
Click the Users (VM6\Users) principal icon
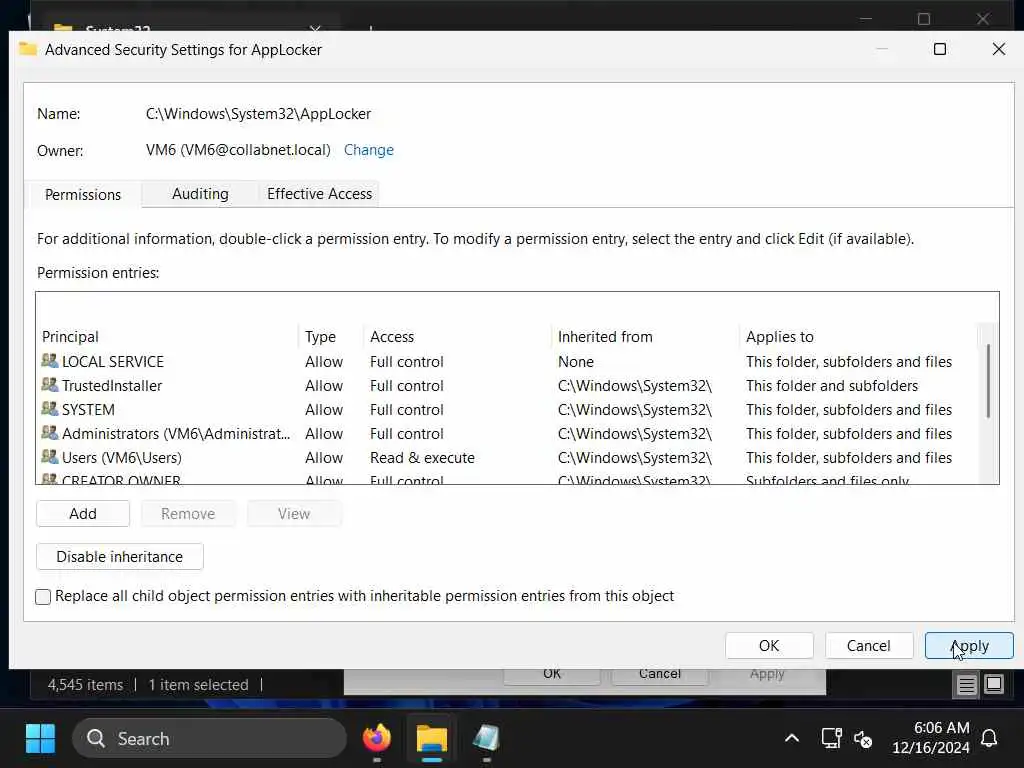pos(50,457)
